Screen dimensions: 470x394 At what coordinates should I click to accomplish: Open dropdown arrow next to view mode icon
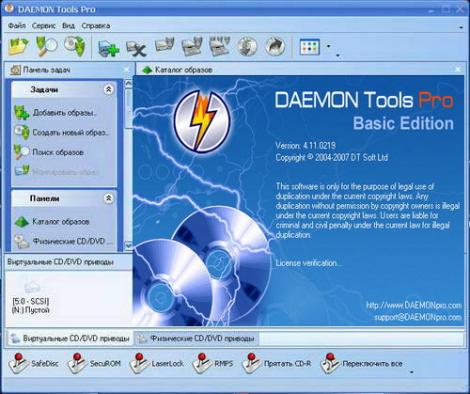(x=328, y=46)
